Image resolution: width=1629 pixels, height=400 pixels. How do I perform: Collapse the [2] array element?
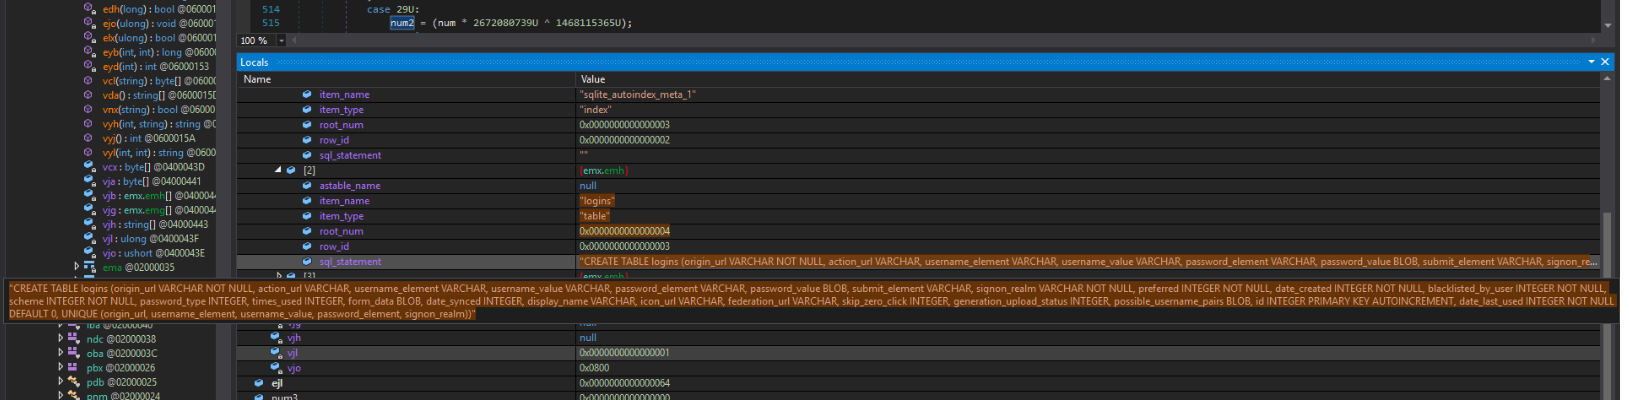[x=278, y=170]
